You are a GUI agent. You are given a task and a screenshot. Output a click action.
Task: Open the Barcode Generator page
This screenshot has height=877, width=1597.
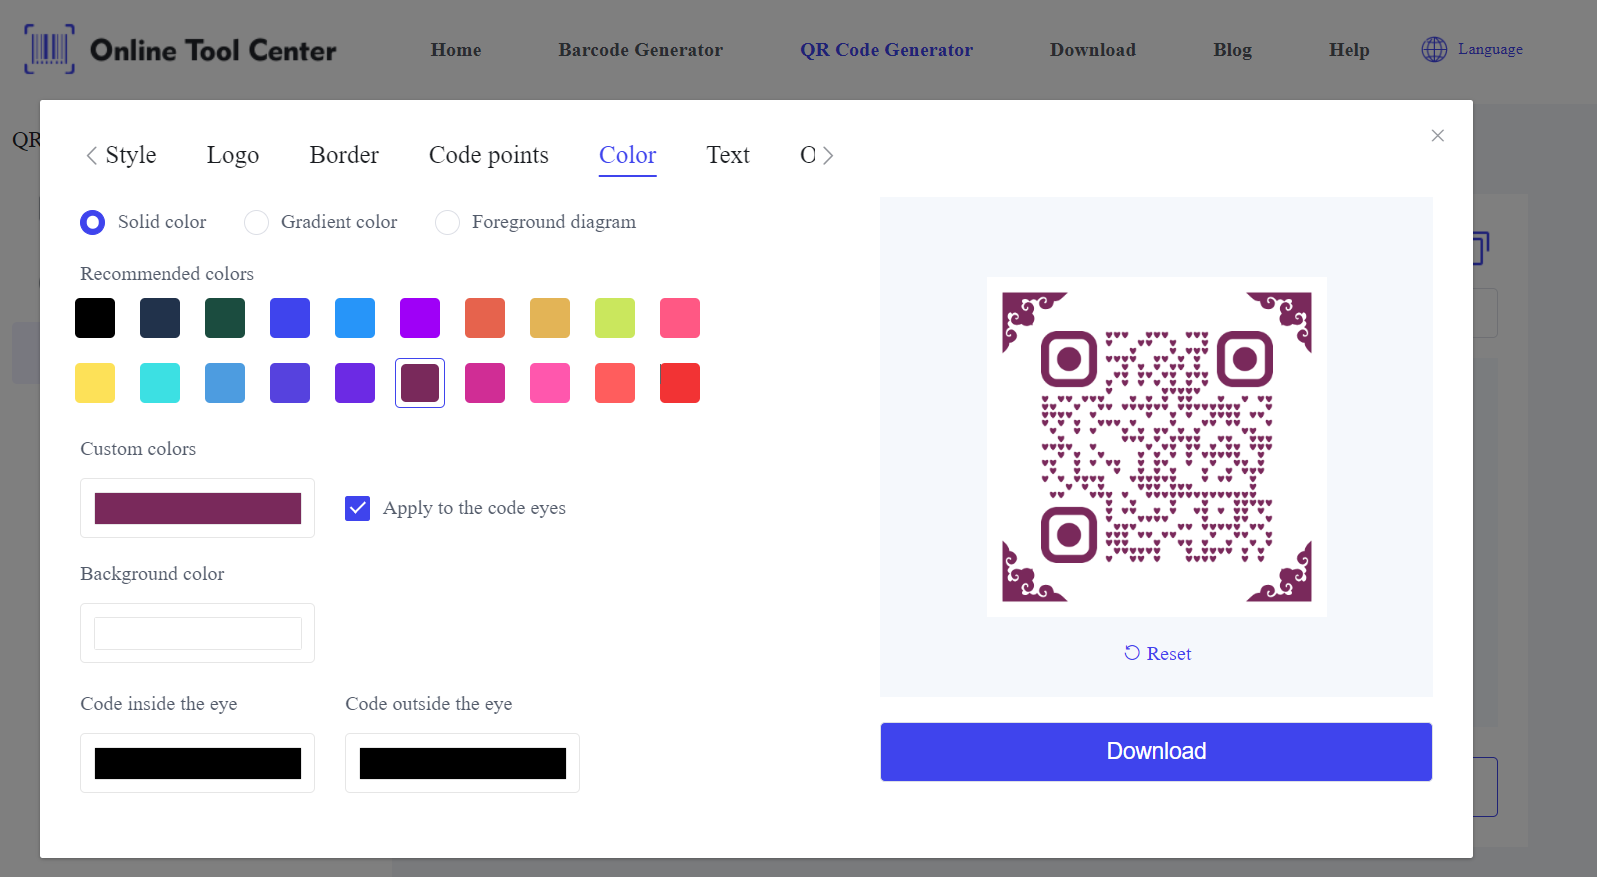coord(640,50)
